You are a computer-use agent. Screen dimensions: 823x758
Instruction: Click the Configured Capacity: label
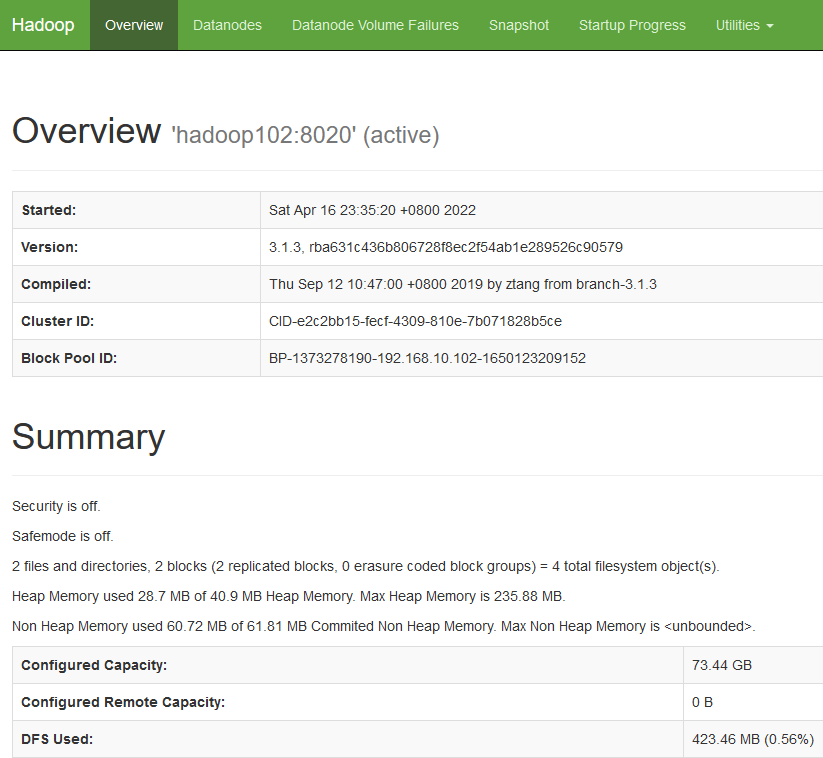94,666
